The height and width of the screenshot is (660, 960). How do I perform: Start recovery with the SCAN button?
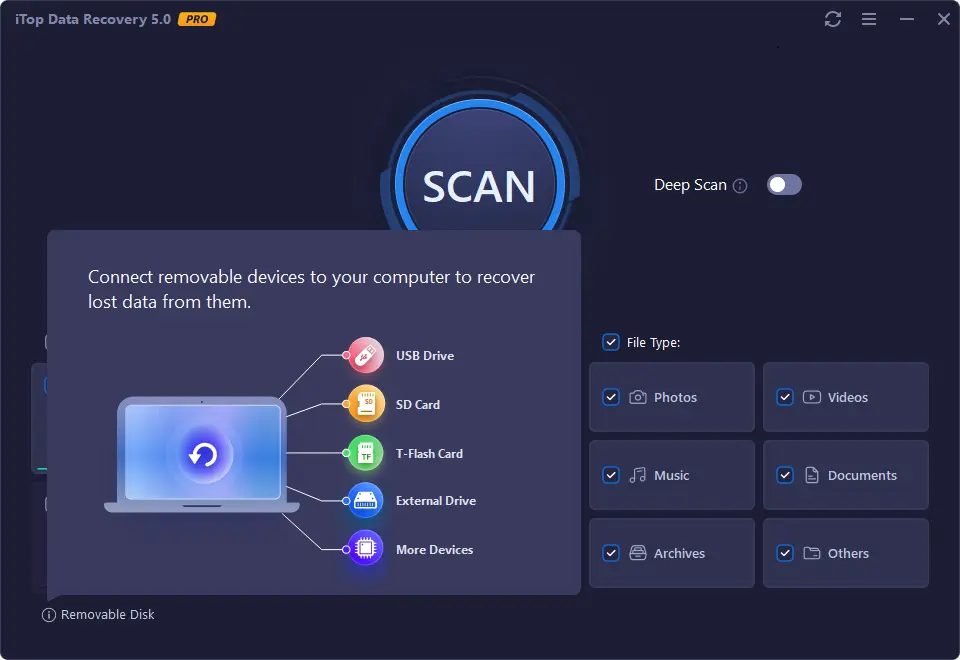click(x=479, y=186)
